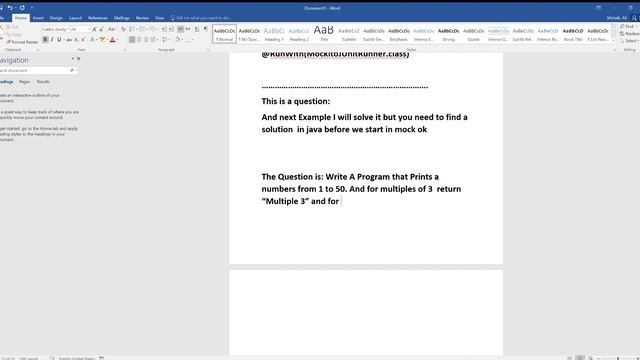Click the Sort icon in Paragraph group
640x360 pixels.
pyautogui.click(x=197, y=29)
